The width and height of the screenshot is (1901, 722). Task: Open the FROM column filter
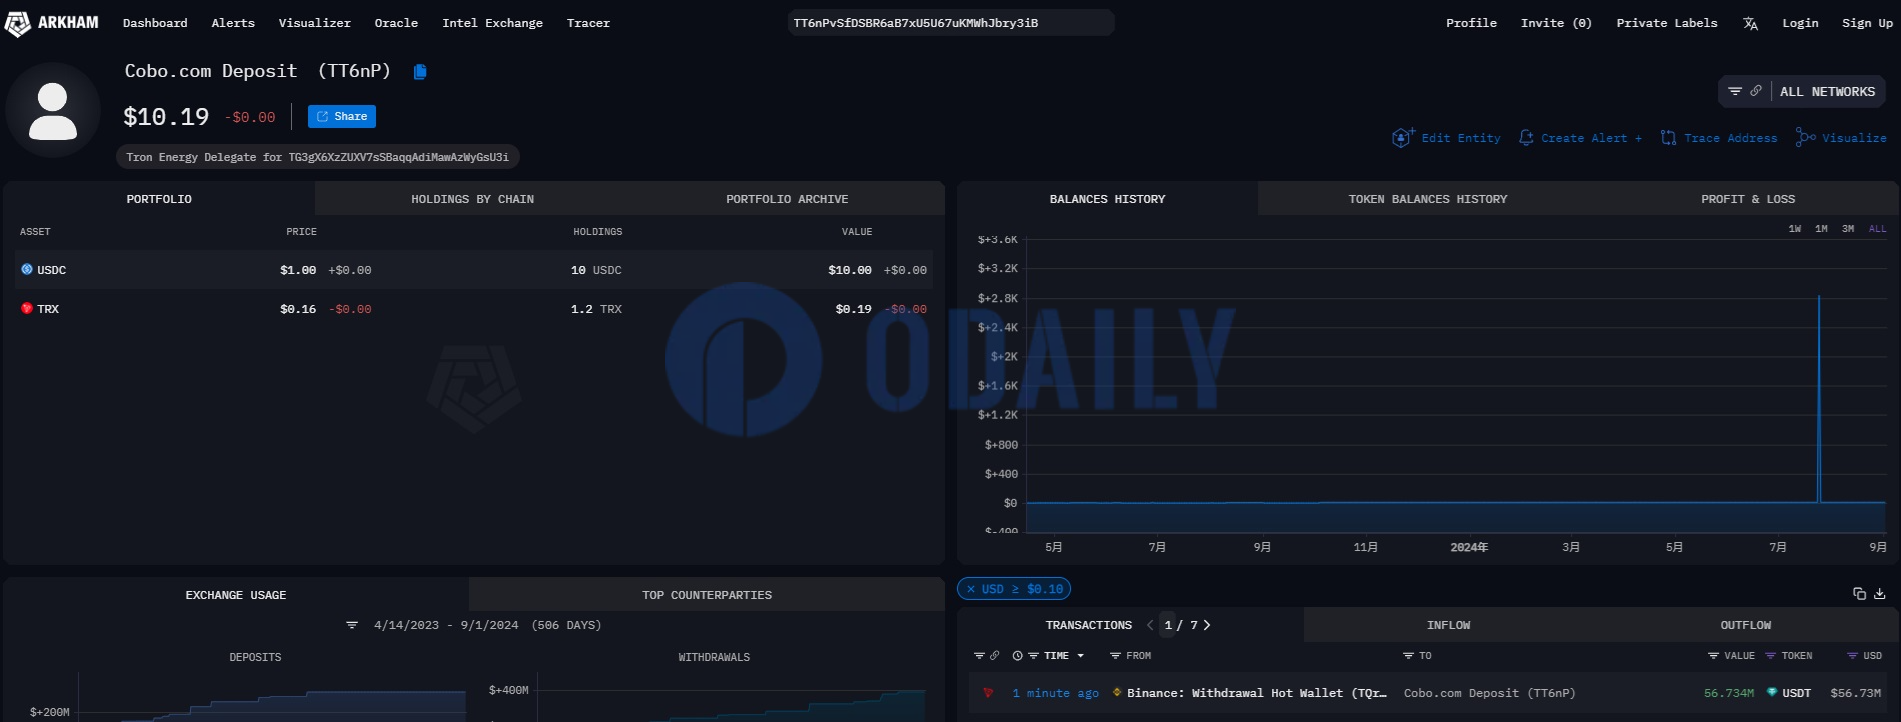pos(1115,656)
